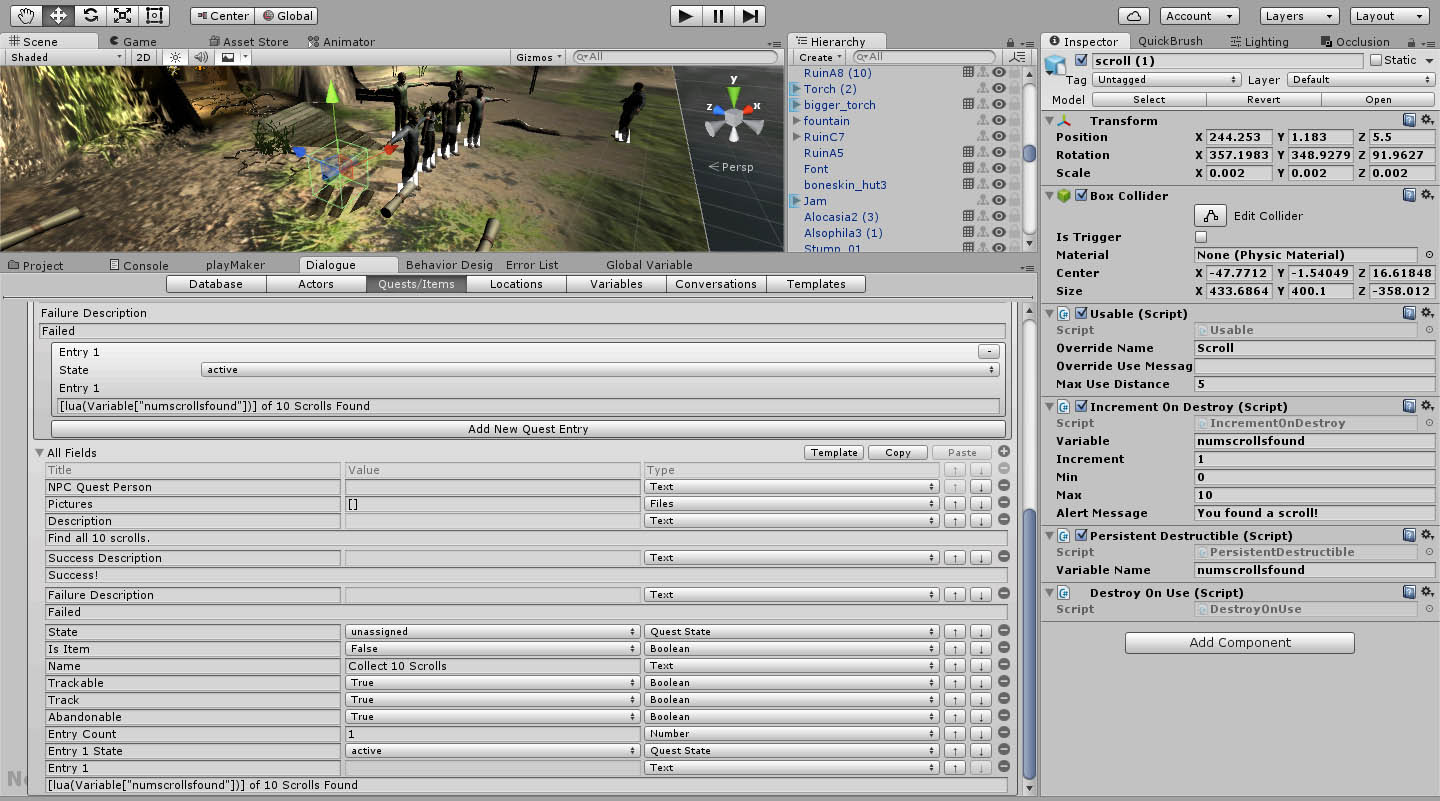Enable the Is Trigger checkbox
Image resolution: width=1440 pixels, height=801 pixels.
point(1201,237)
